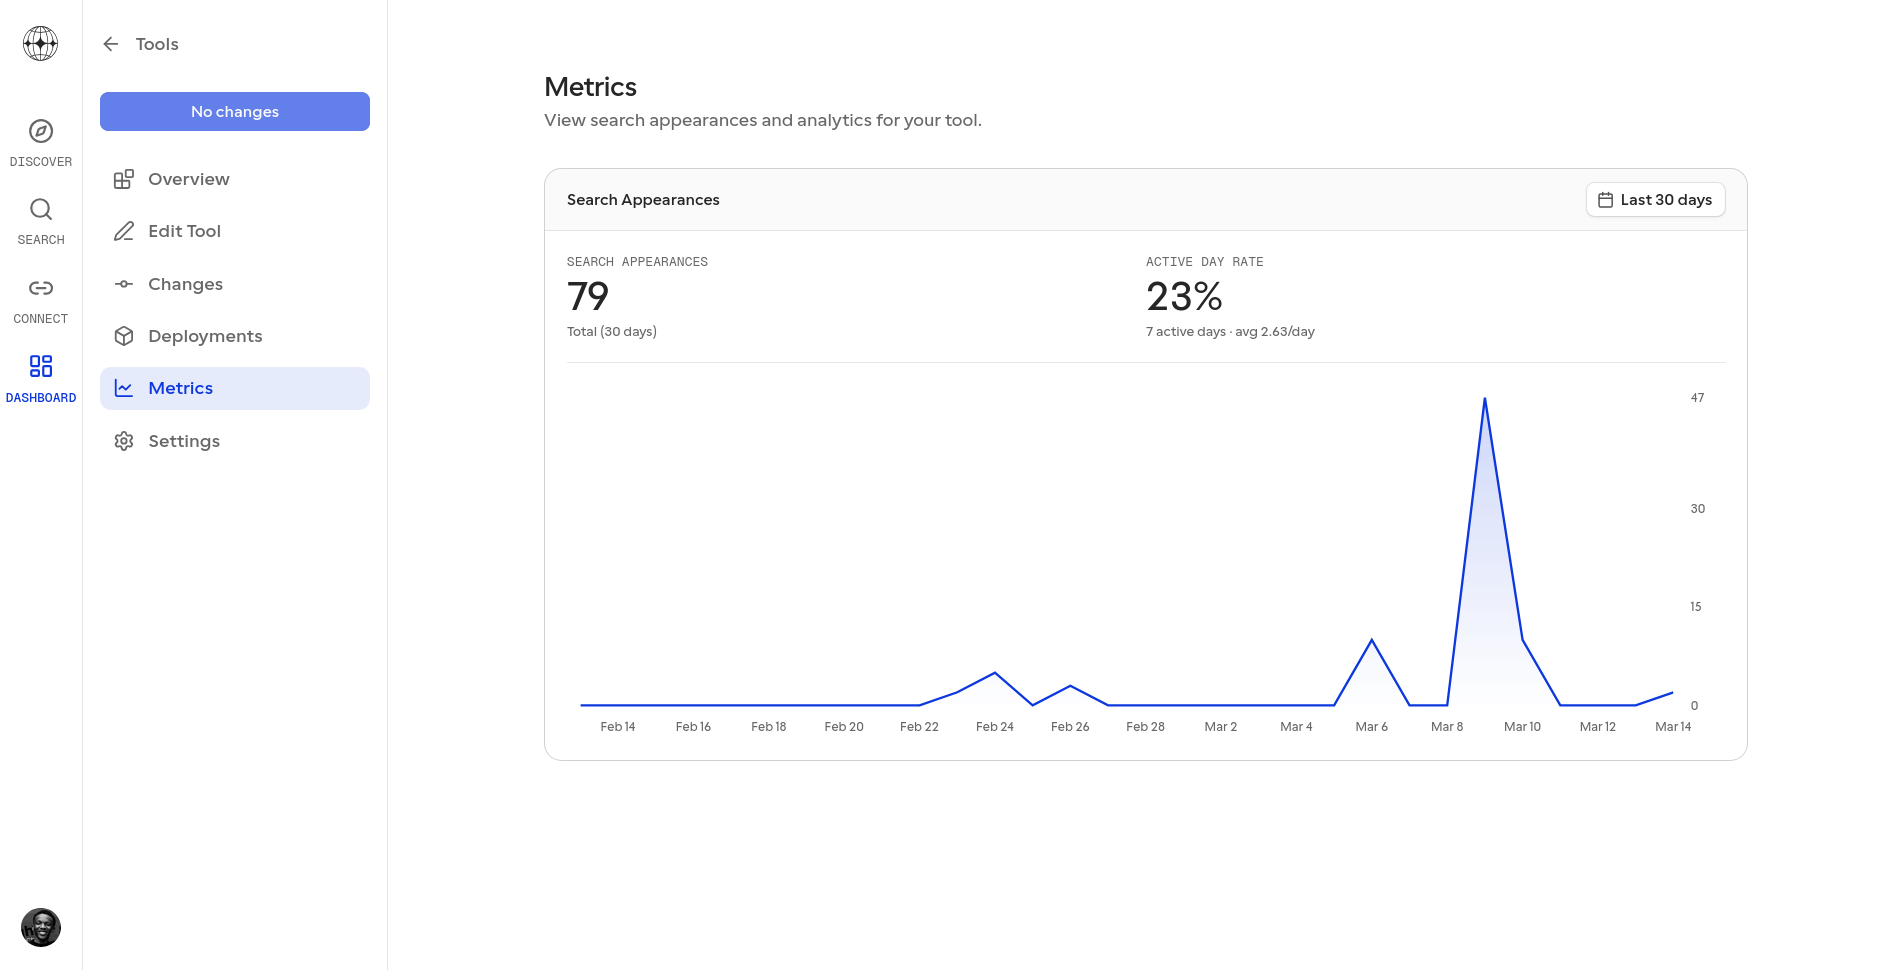This screenshot has width=1903, height=970.
Task: Click the Overview squares icon
Action: point(124,179)
